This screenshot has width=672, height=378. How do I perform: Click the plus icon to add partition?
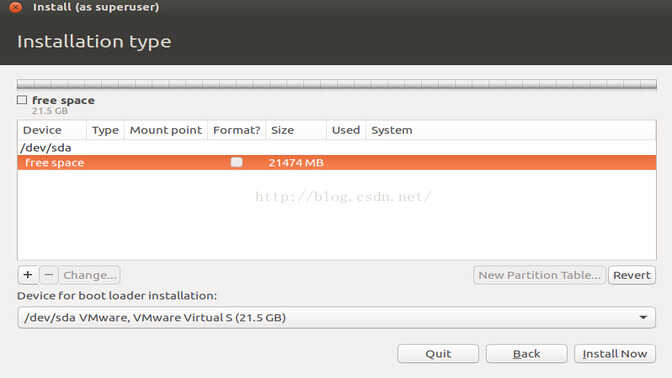(28, 275)
